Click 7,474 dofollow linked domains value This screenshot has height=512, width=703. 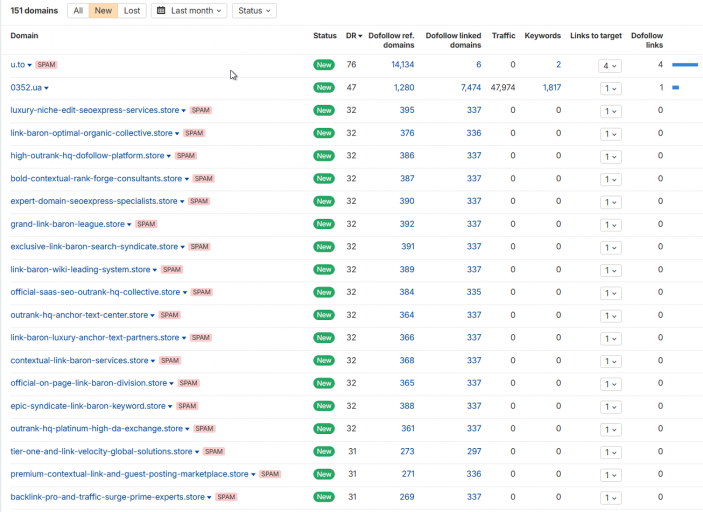click(x=471, y=87)
